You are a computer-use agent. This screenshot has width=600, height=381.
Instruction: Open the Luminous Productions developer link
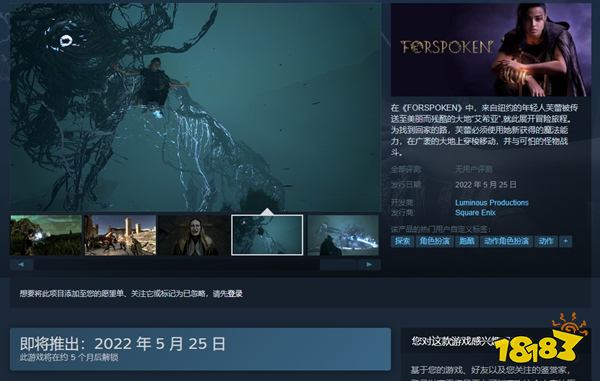pyautogui.click(x=492, y=203)
